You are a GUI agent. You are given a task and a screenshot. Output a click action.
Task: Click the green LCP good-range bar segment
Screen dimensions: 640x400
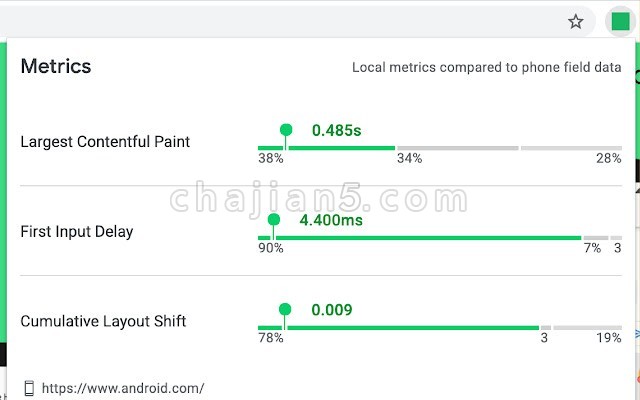pyautogui.click(x=327, y=148)
